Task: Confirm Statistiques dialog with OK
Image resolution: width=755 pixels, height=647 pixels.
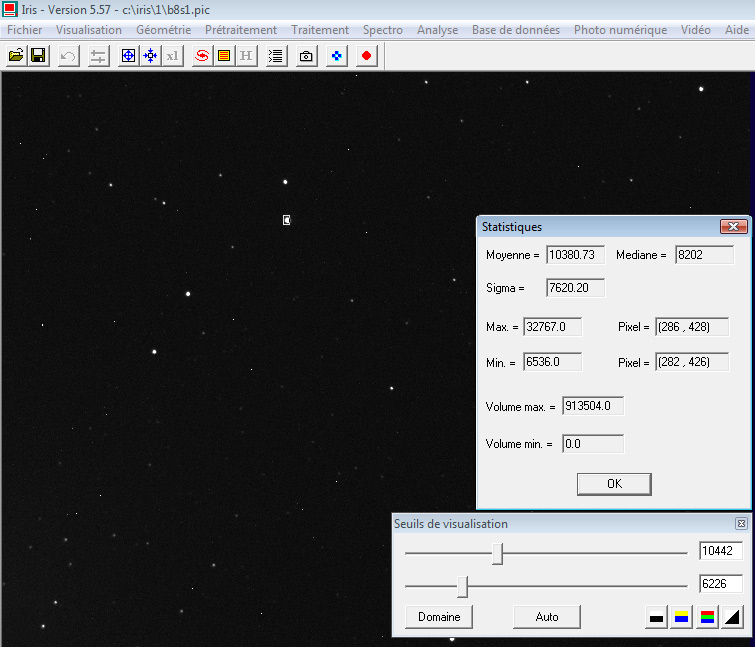Action: [x=614, y=484]
